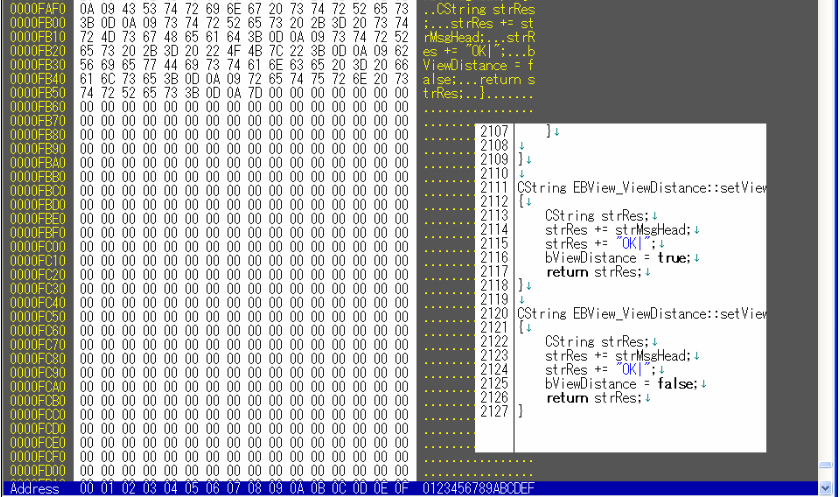Click 'CString strRes;' on line 2113

597,216
